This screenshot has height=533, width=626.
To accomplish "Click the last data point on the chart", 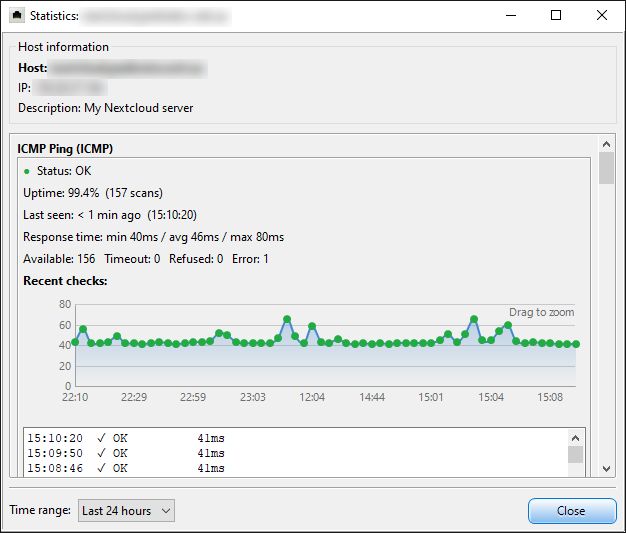I will click(576, 344).
